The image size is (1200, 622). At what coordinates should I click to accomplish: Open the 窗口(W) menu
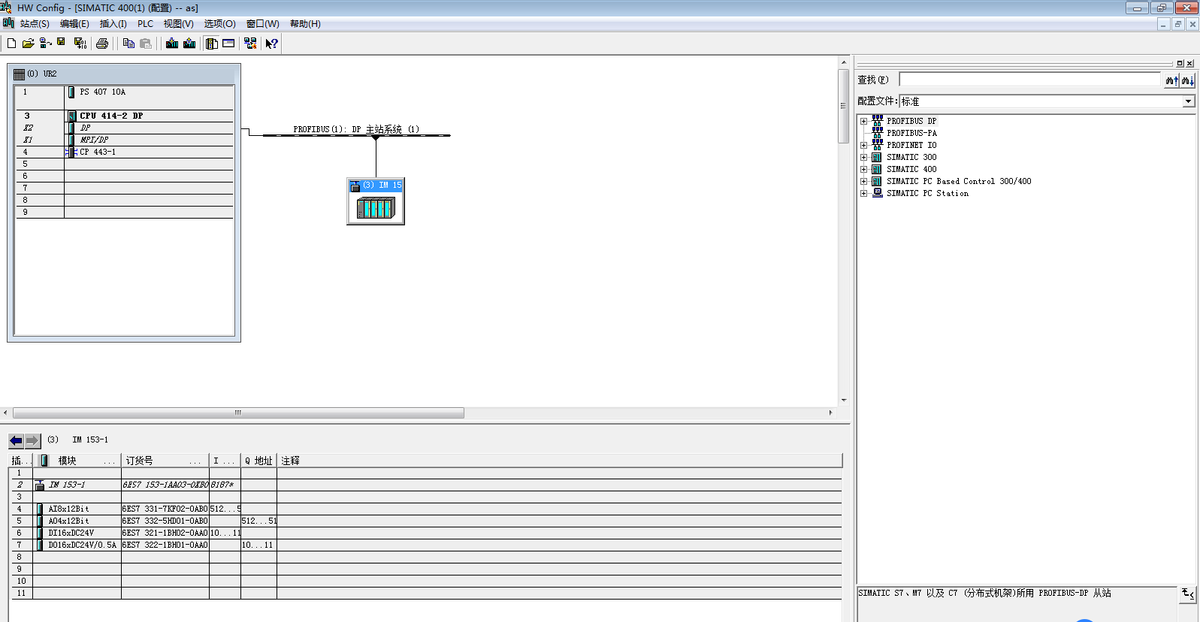point(263,23)
